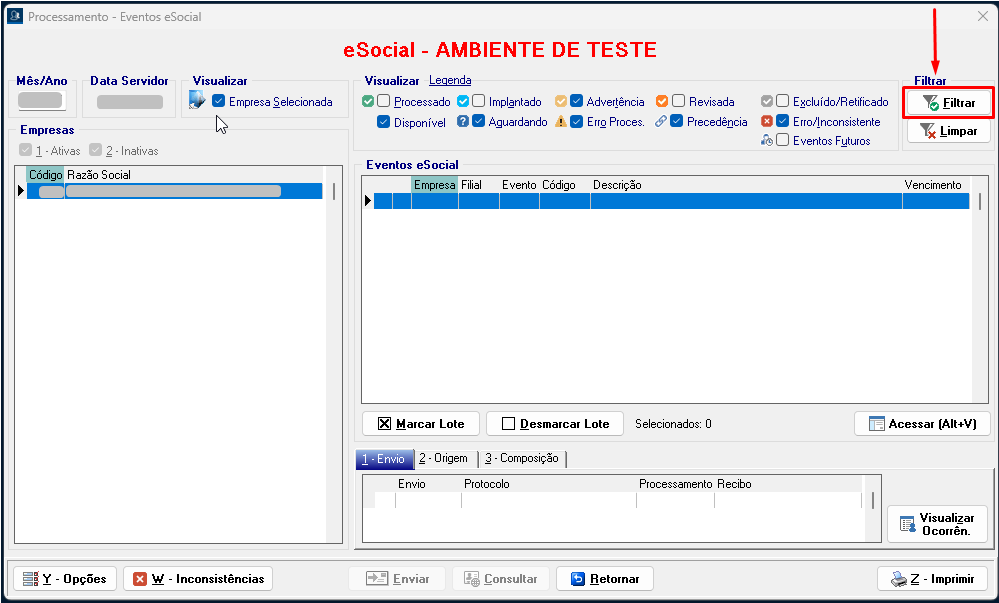Enable the Processado checkbox
This screenshot has width=999, height=603.
tap(384, 102)
